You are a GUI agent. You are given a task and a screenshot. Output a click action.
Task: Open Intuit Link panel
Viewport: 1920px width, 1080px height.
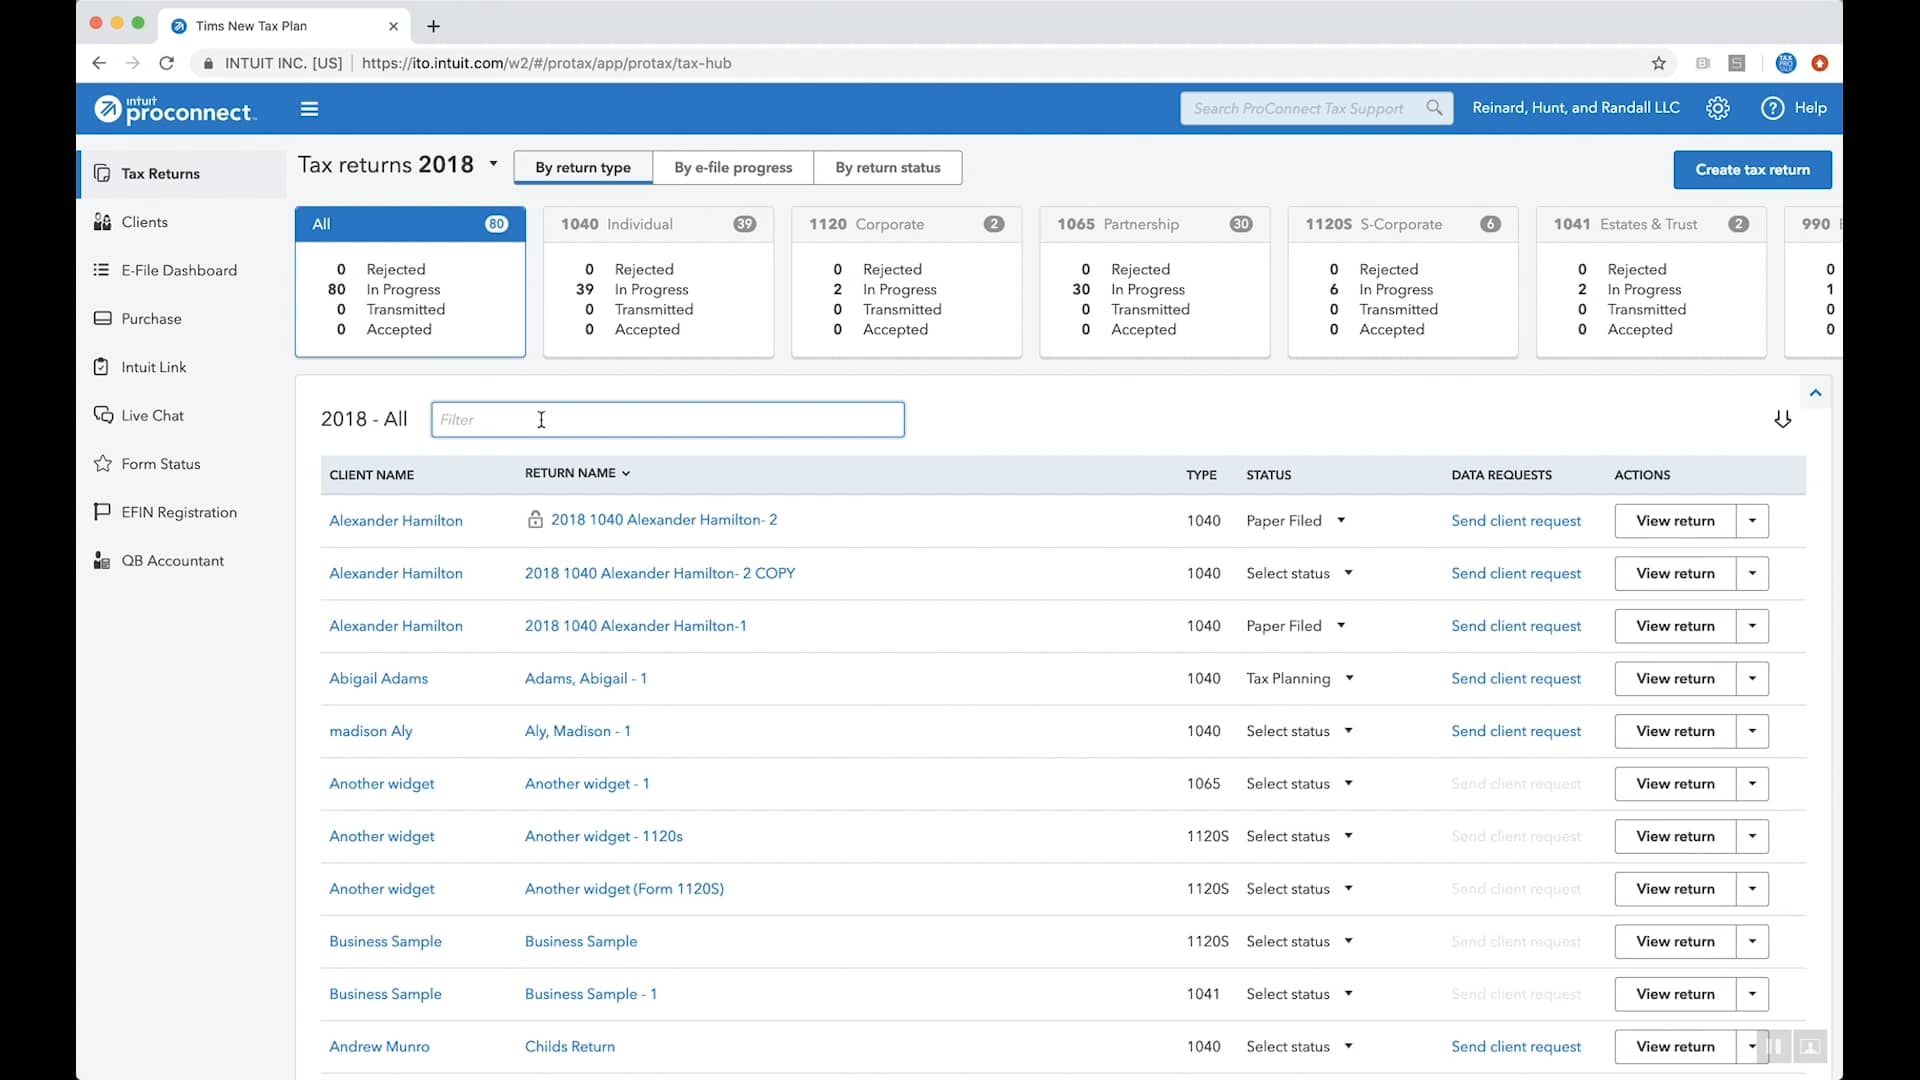pyautogui.click(x=153, y=367)
